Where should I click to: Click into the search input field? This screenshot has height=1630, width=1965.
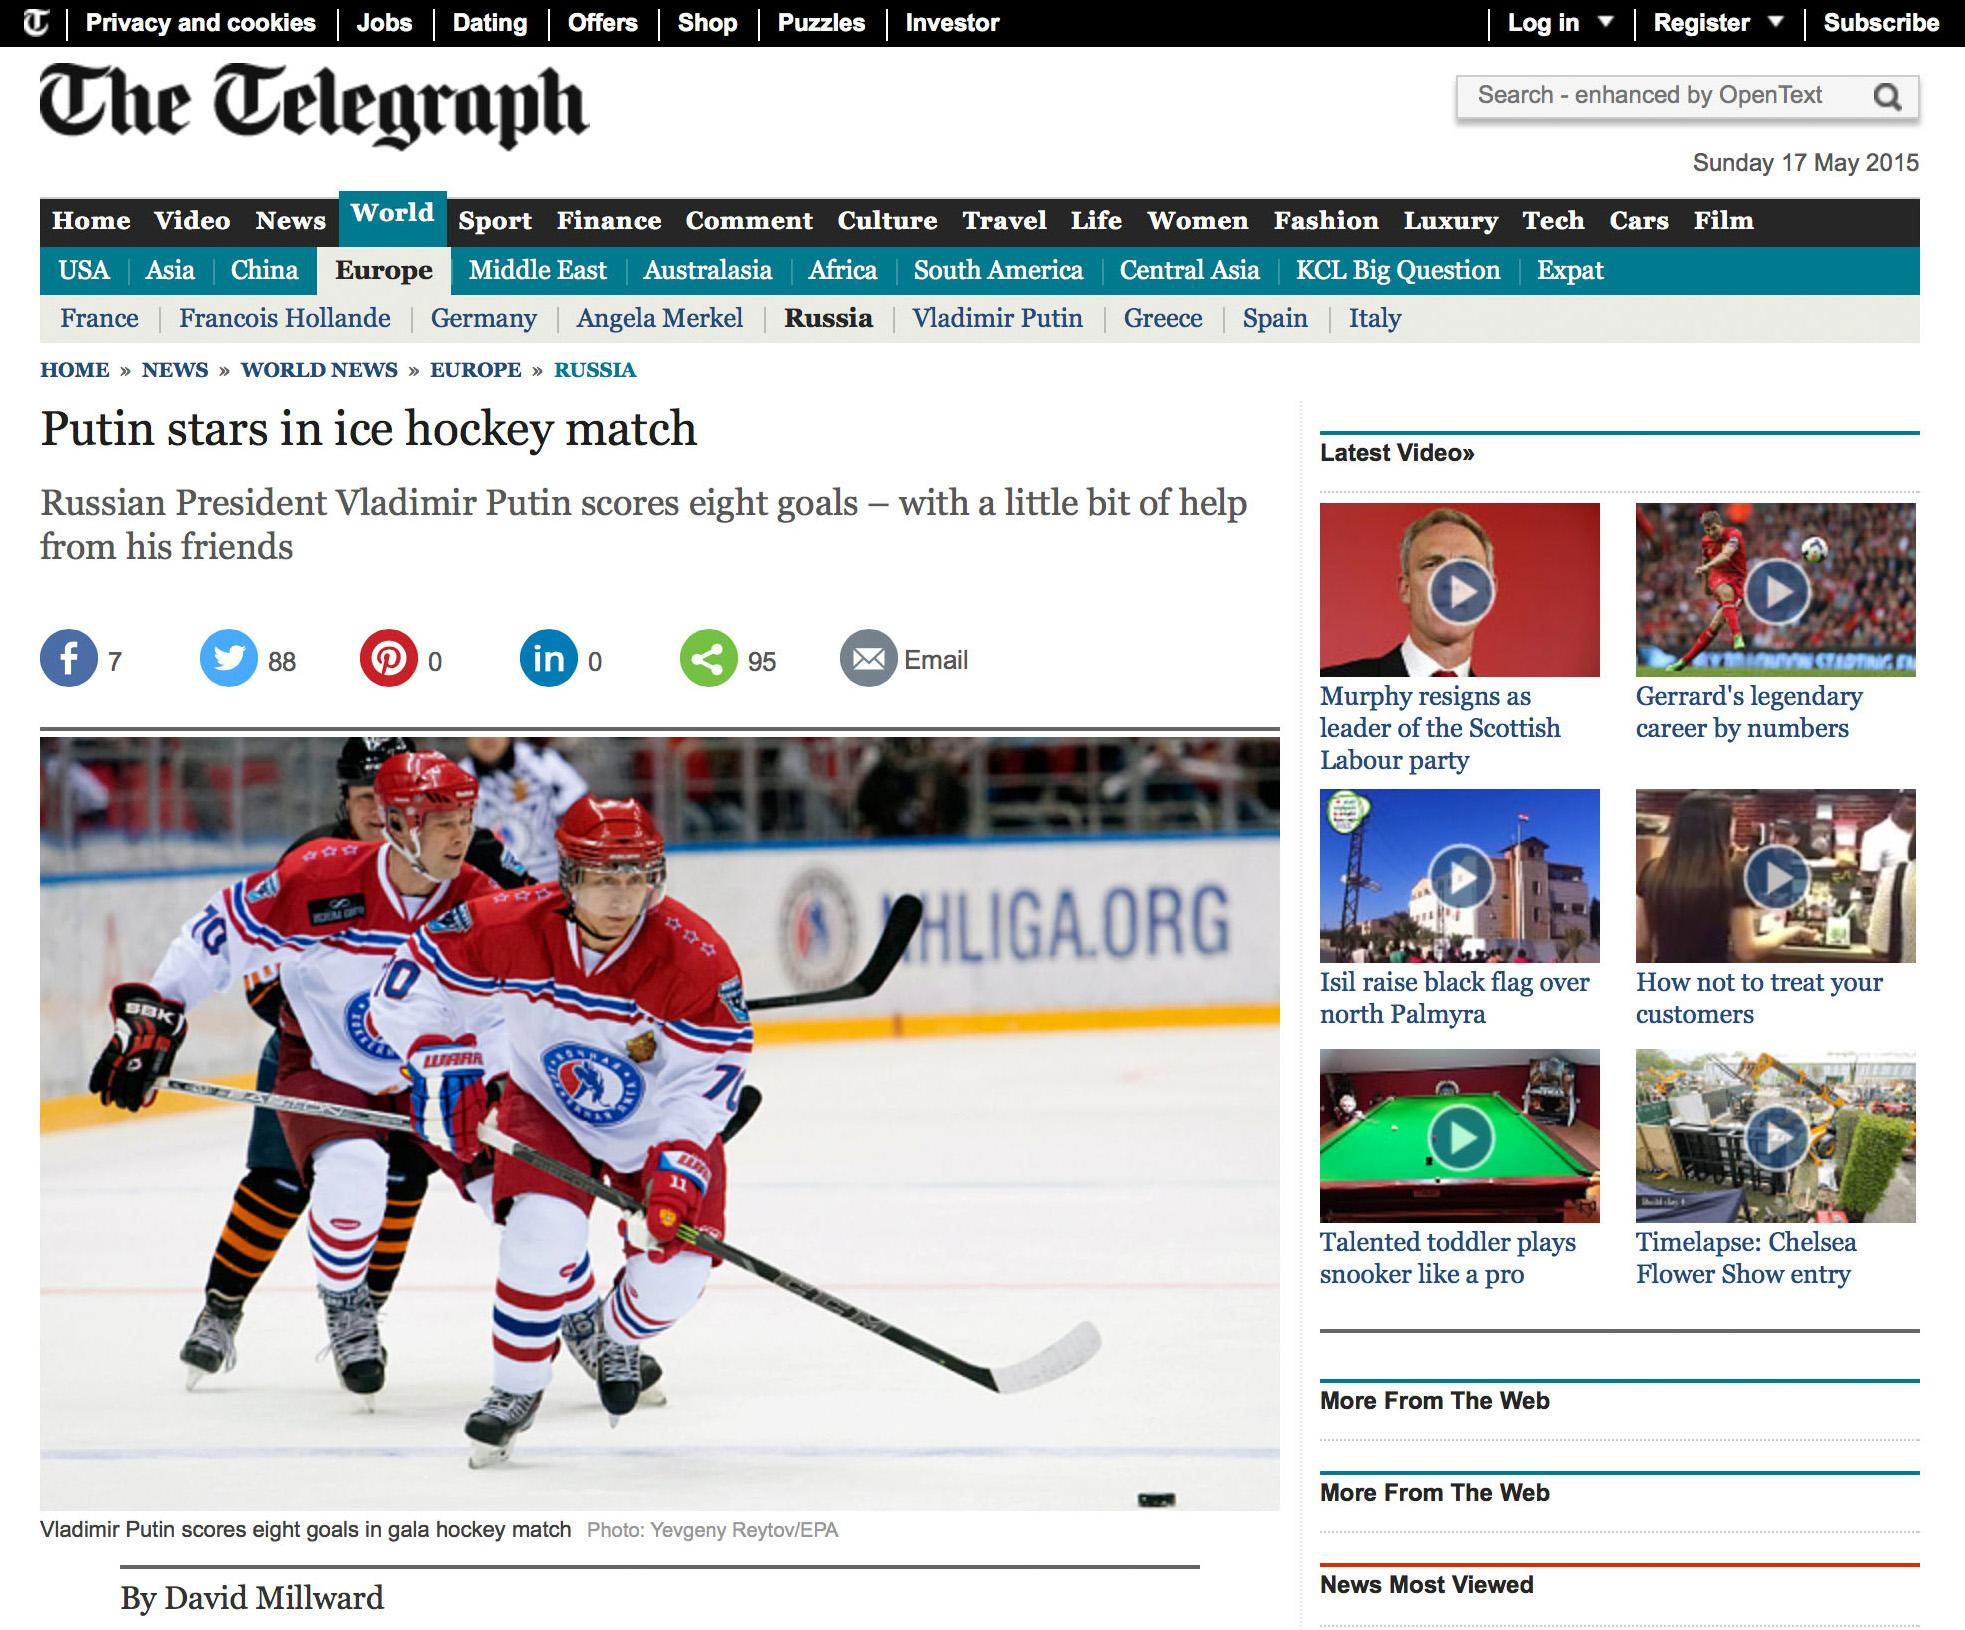pyautogui.click(x=1650, y=96)
